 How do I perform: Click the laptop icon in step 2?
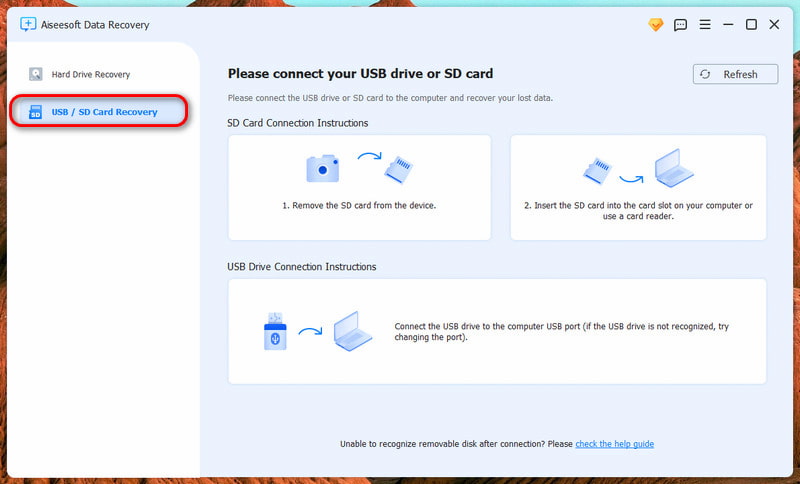[x=673, y=168]
